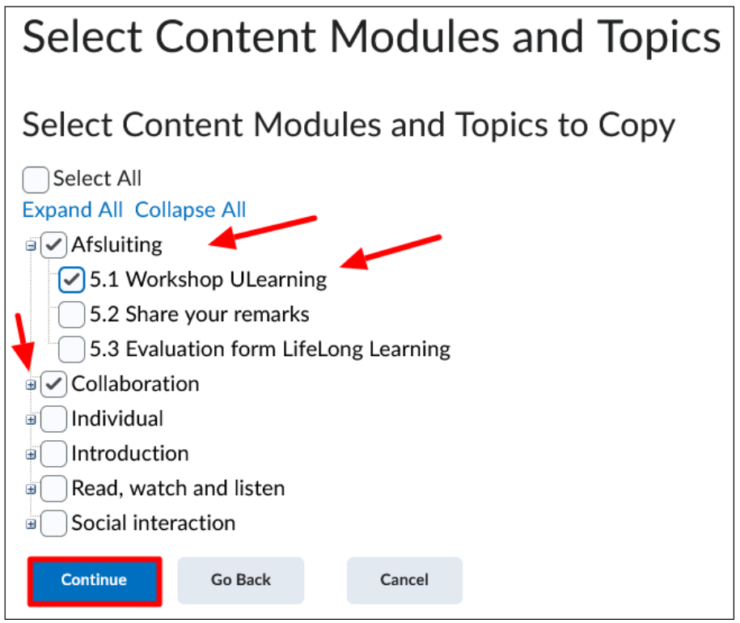Viewport: 740px width, 623px height.
Task: Expand Read, watch and listen node
Action: [x=31, y=489]
